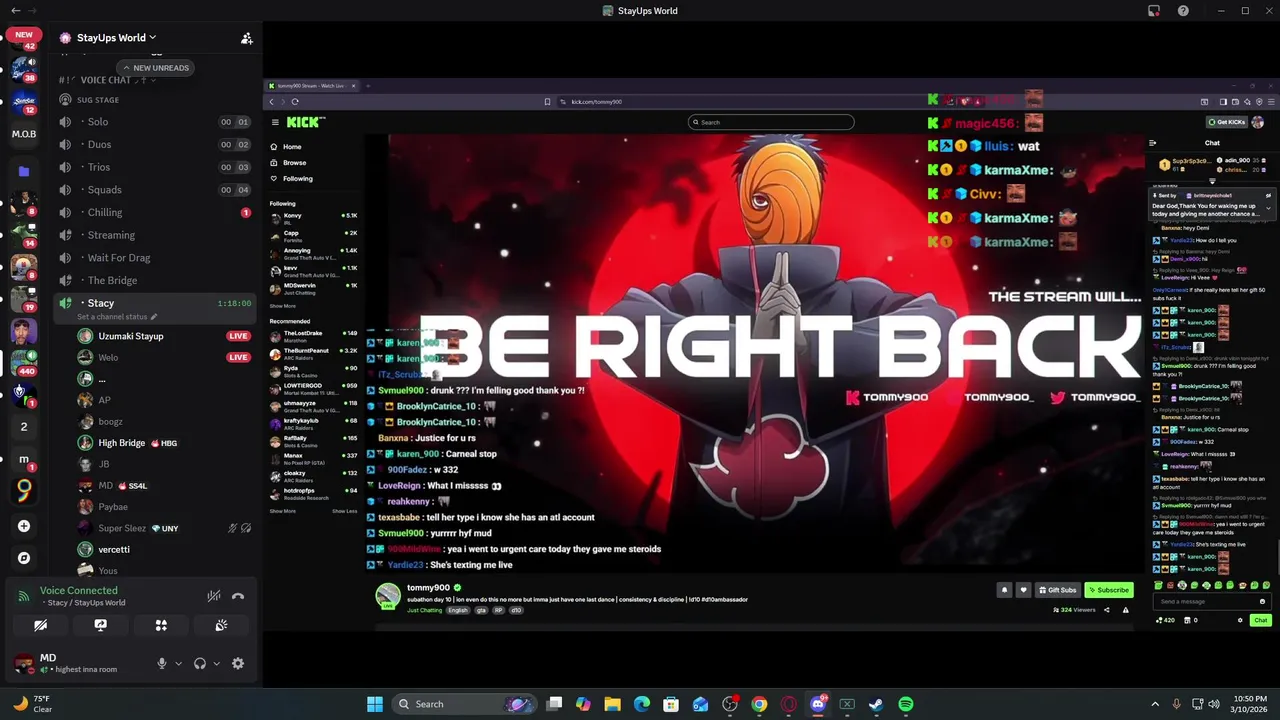Go back in Discord with top-left arrow
Image resolution: width=1280 pixels, height=720 pixels.
click(x=15, y=11)
